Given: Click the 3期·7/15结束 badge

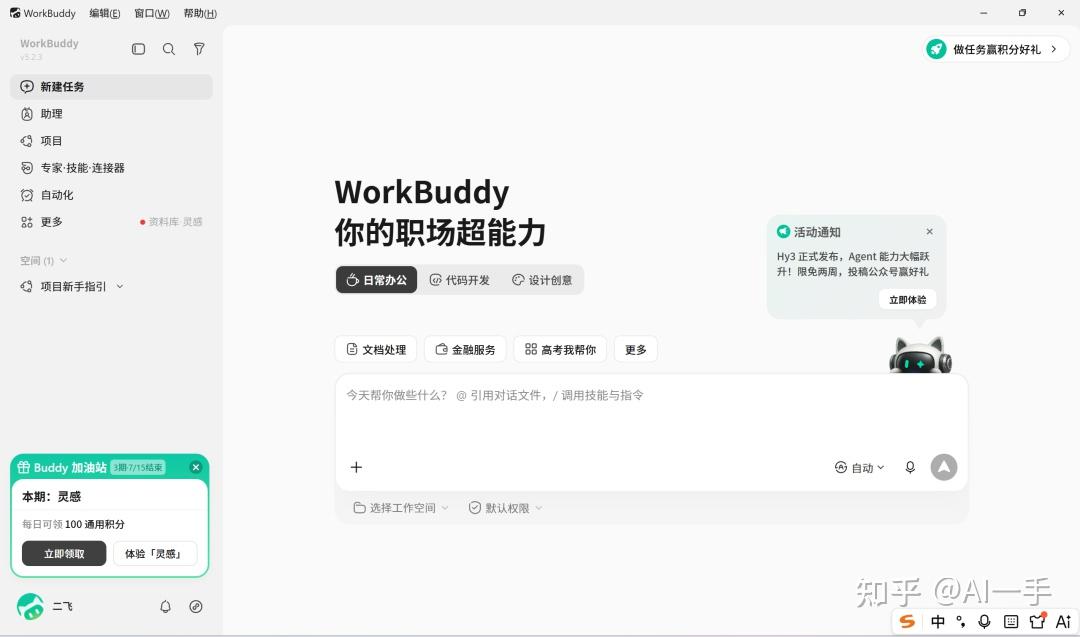Looking at the screenshot, I should (x=138, y=468).
